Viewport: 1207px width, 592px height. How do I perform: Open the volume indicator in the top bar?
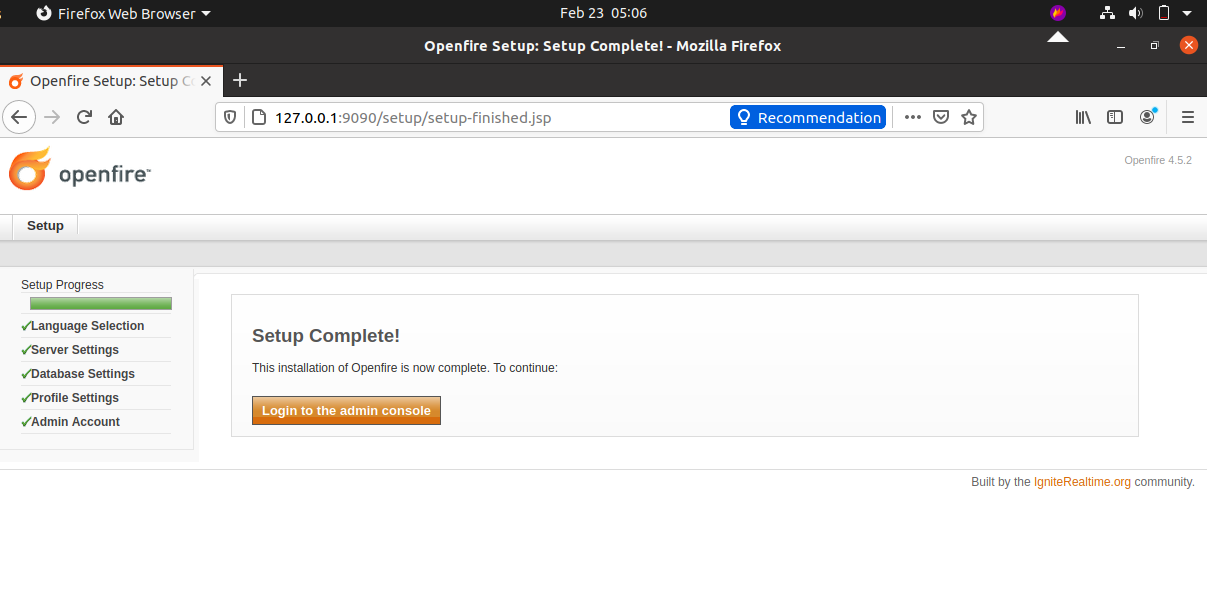coord(1135,13)
